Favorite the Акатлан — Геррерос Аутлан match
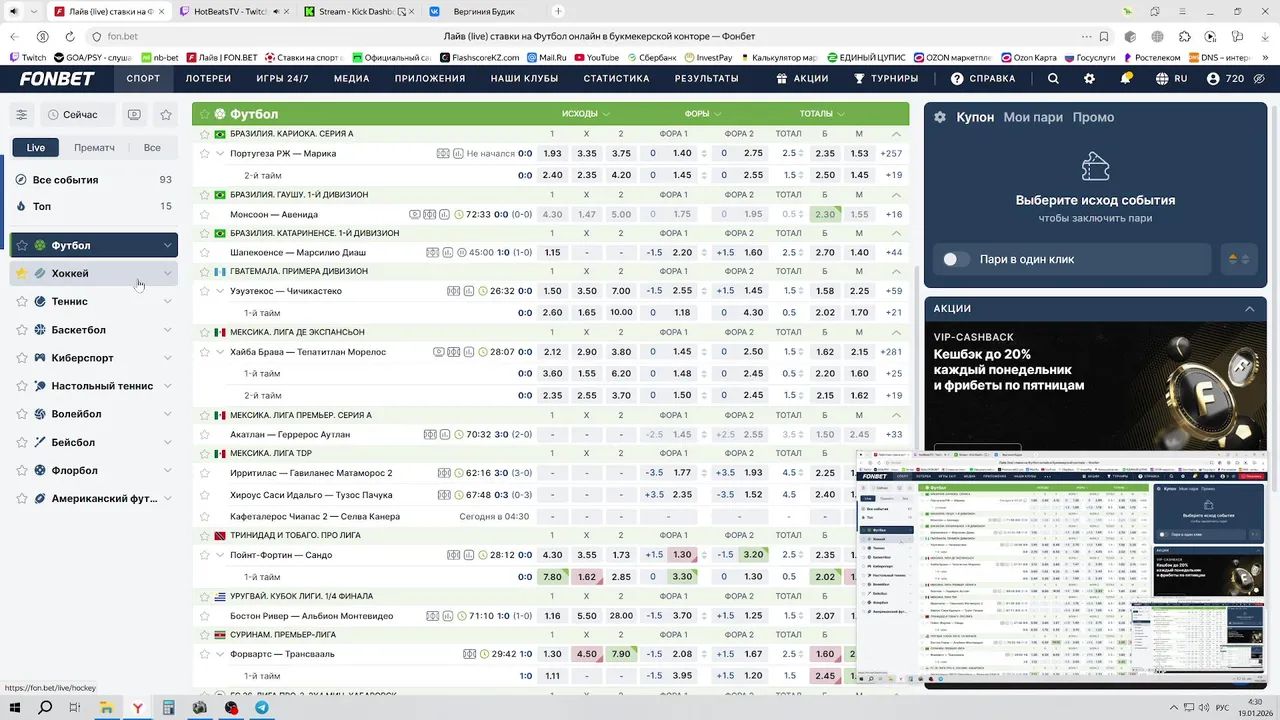 coord(205,434)
